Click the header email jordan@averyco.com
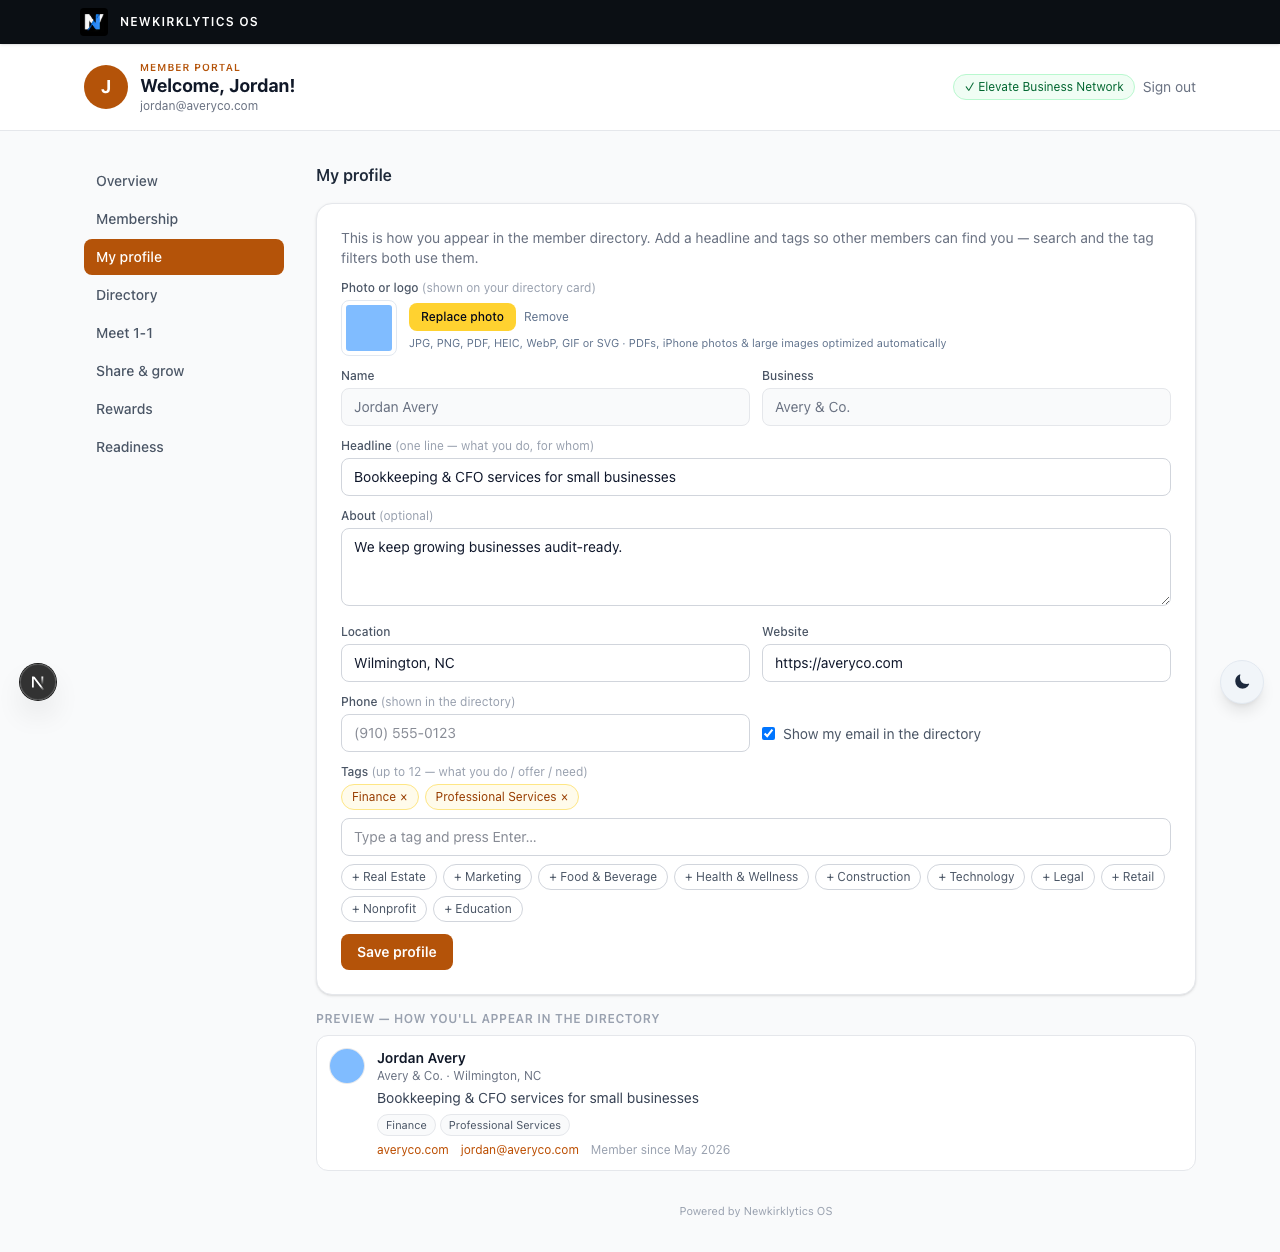This screenshot has height=1252, width=1280. [199, 106]
